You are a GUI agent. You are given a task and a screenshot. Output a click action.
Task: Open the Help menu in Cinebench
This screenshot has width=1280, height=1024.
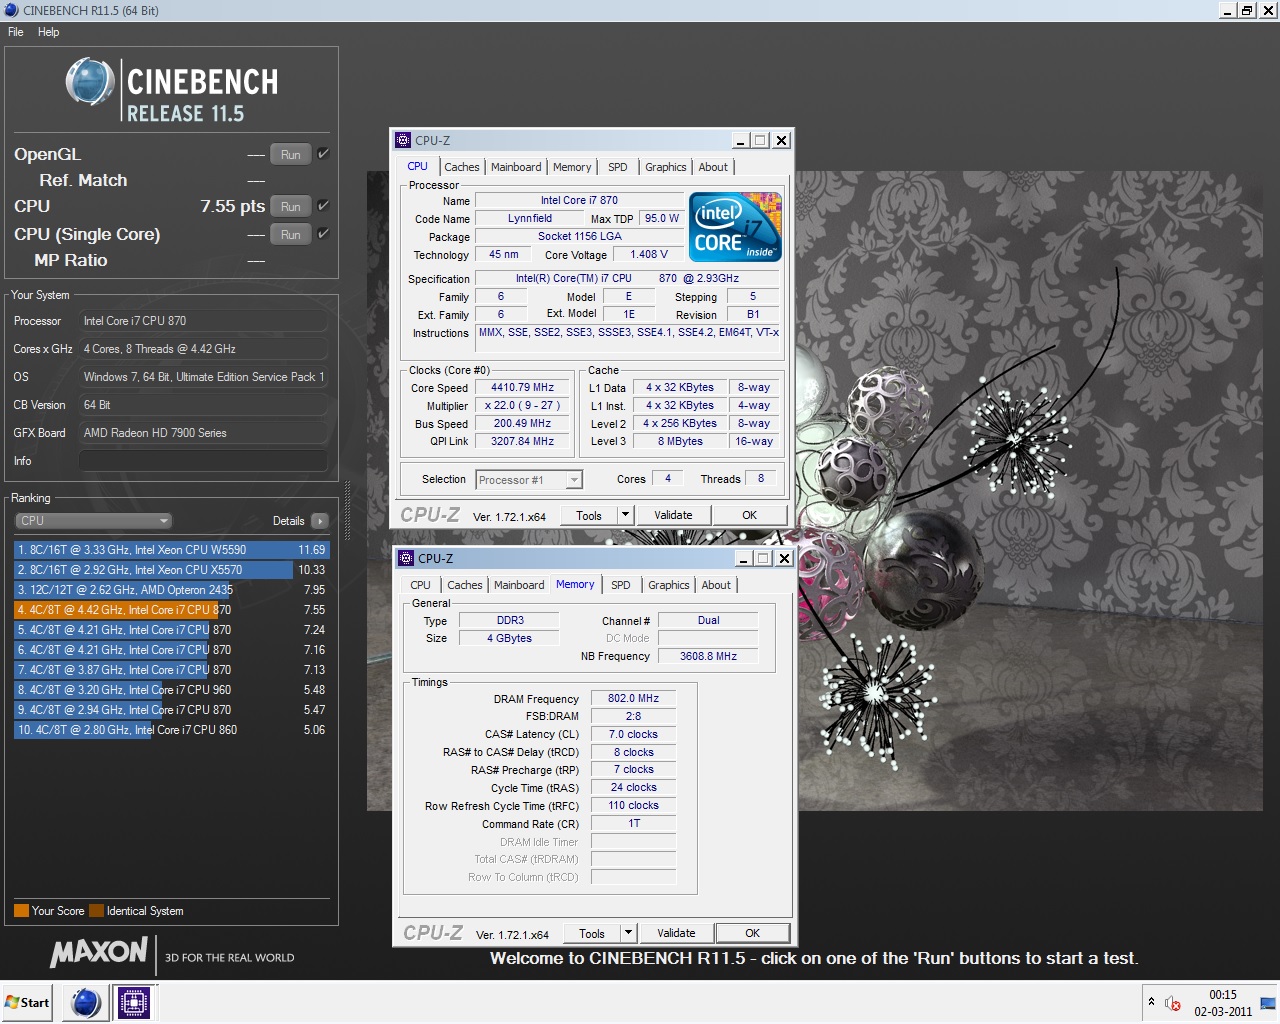coord(48,32)
